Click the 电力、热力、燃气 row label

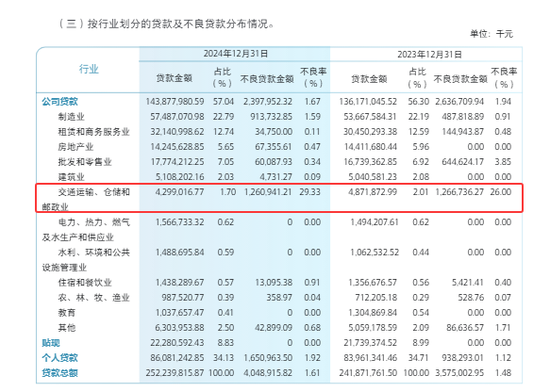tap(94, 222)
